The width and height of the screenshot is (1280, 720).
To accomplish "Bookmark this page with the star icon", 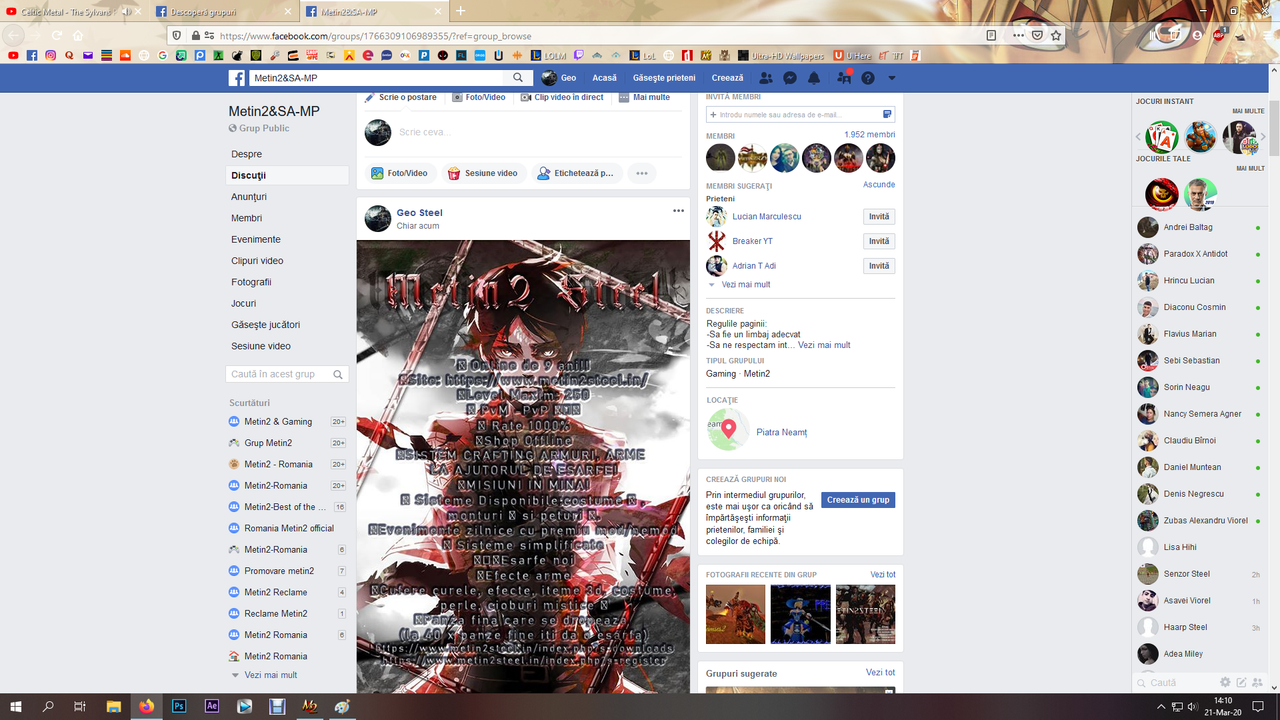I will tap(1056, 35).
